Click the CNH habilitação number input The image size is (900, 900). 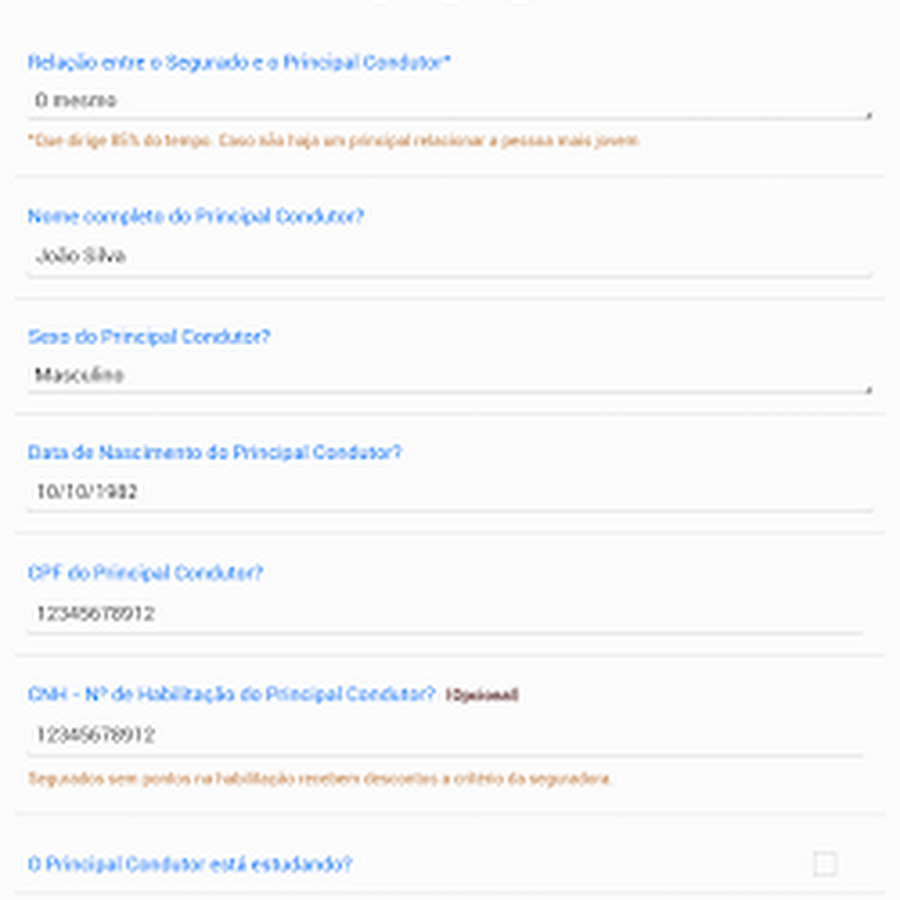(x=445, y=735)
